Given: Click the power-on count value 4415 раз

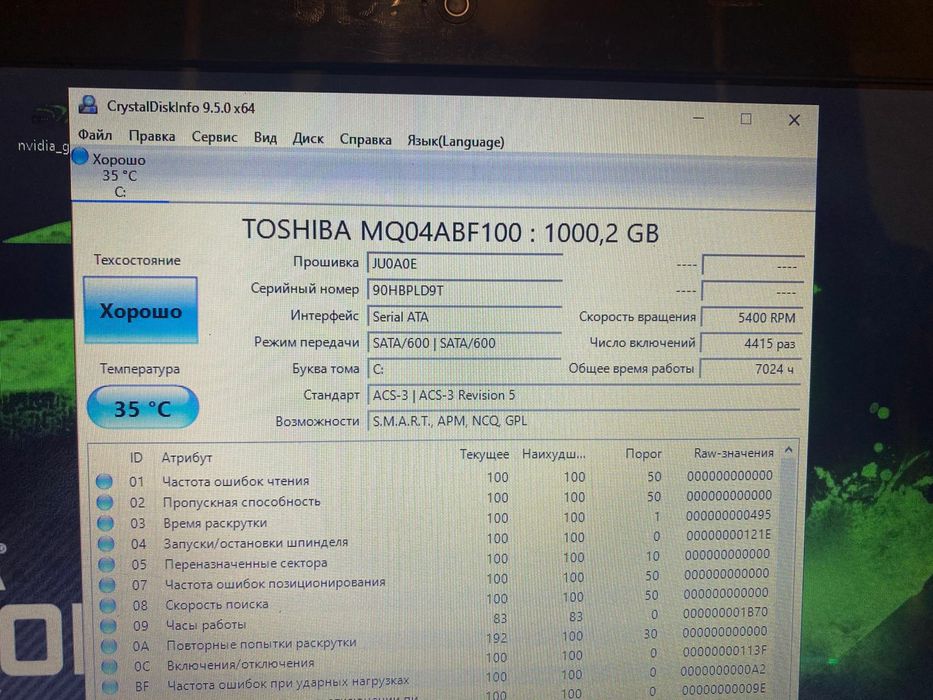Looking at the screenshot, I should coord(752,343).
